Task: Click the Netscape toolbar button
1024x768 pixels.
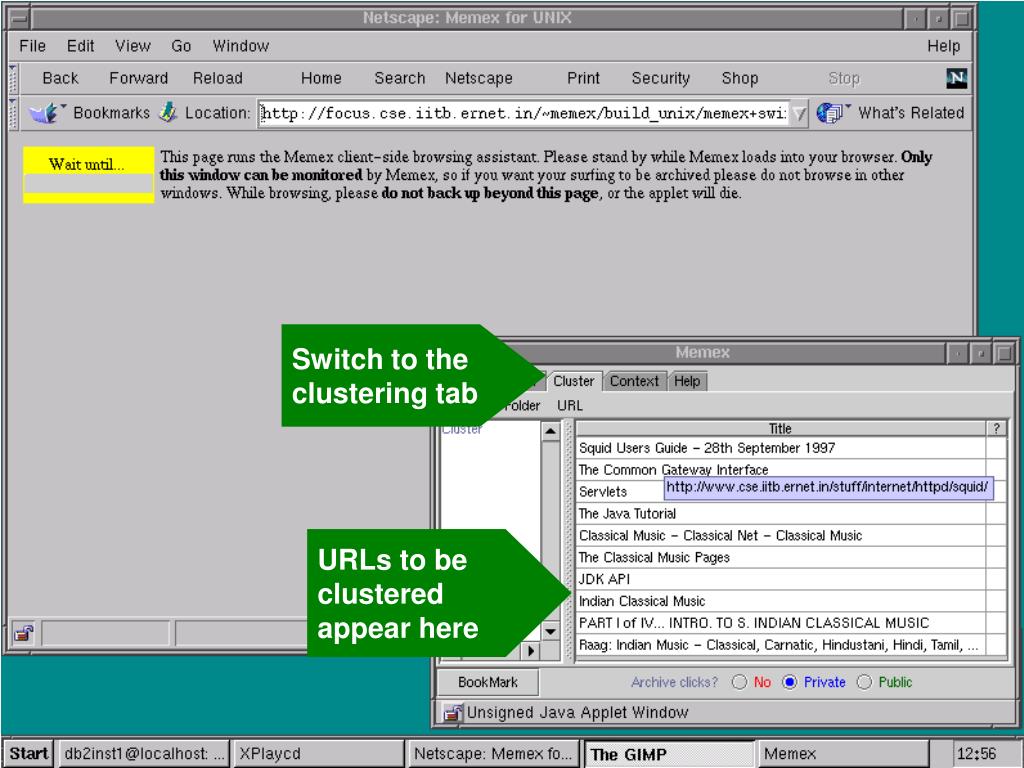Action: click(479, 78)
